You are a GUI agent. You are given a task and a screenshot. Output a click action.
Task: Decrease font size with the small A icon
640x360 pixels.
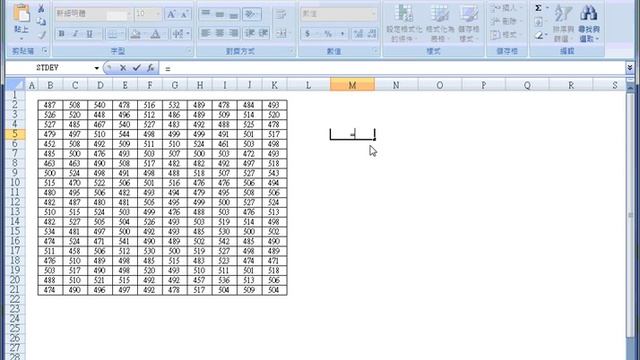[x=184, y=14]
